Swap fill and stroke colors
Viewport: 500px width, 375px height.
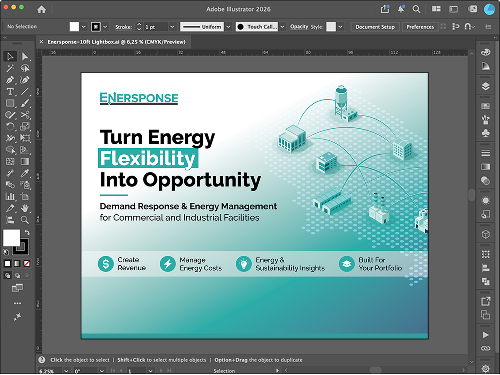tap(27, 233)
